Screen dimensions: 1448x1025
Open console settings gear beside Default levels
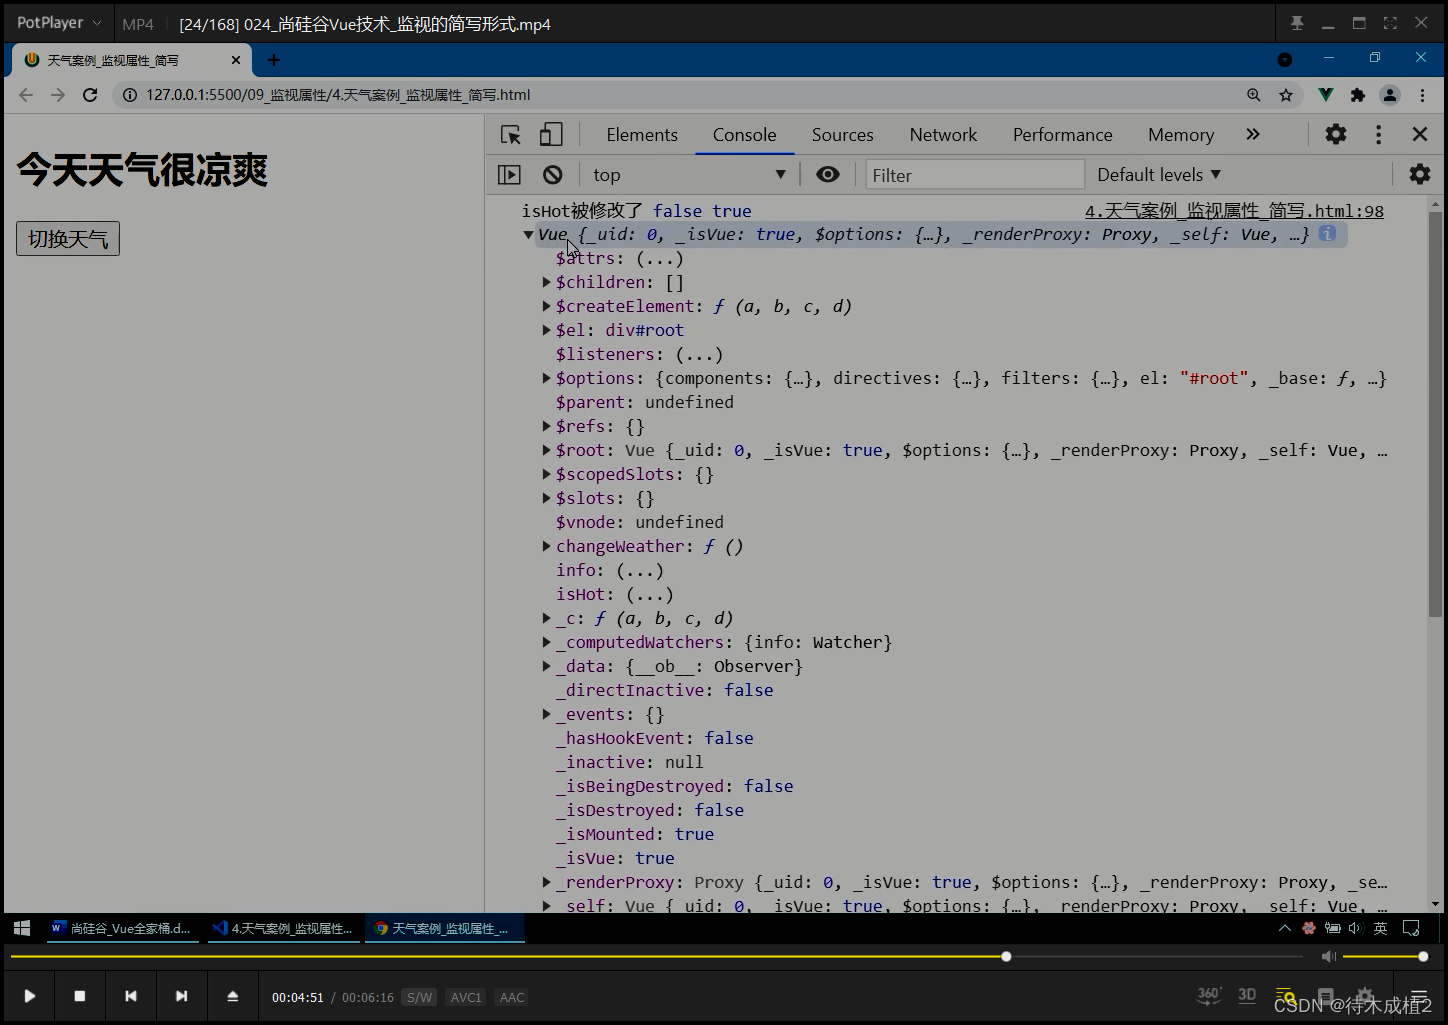point(1420,174)
